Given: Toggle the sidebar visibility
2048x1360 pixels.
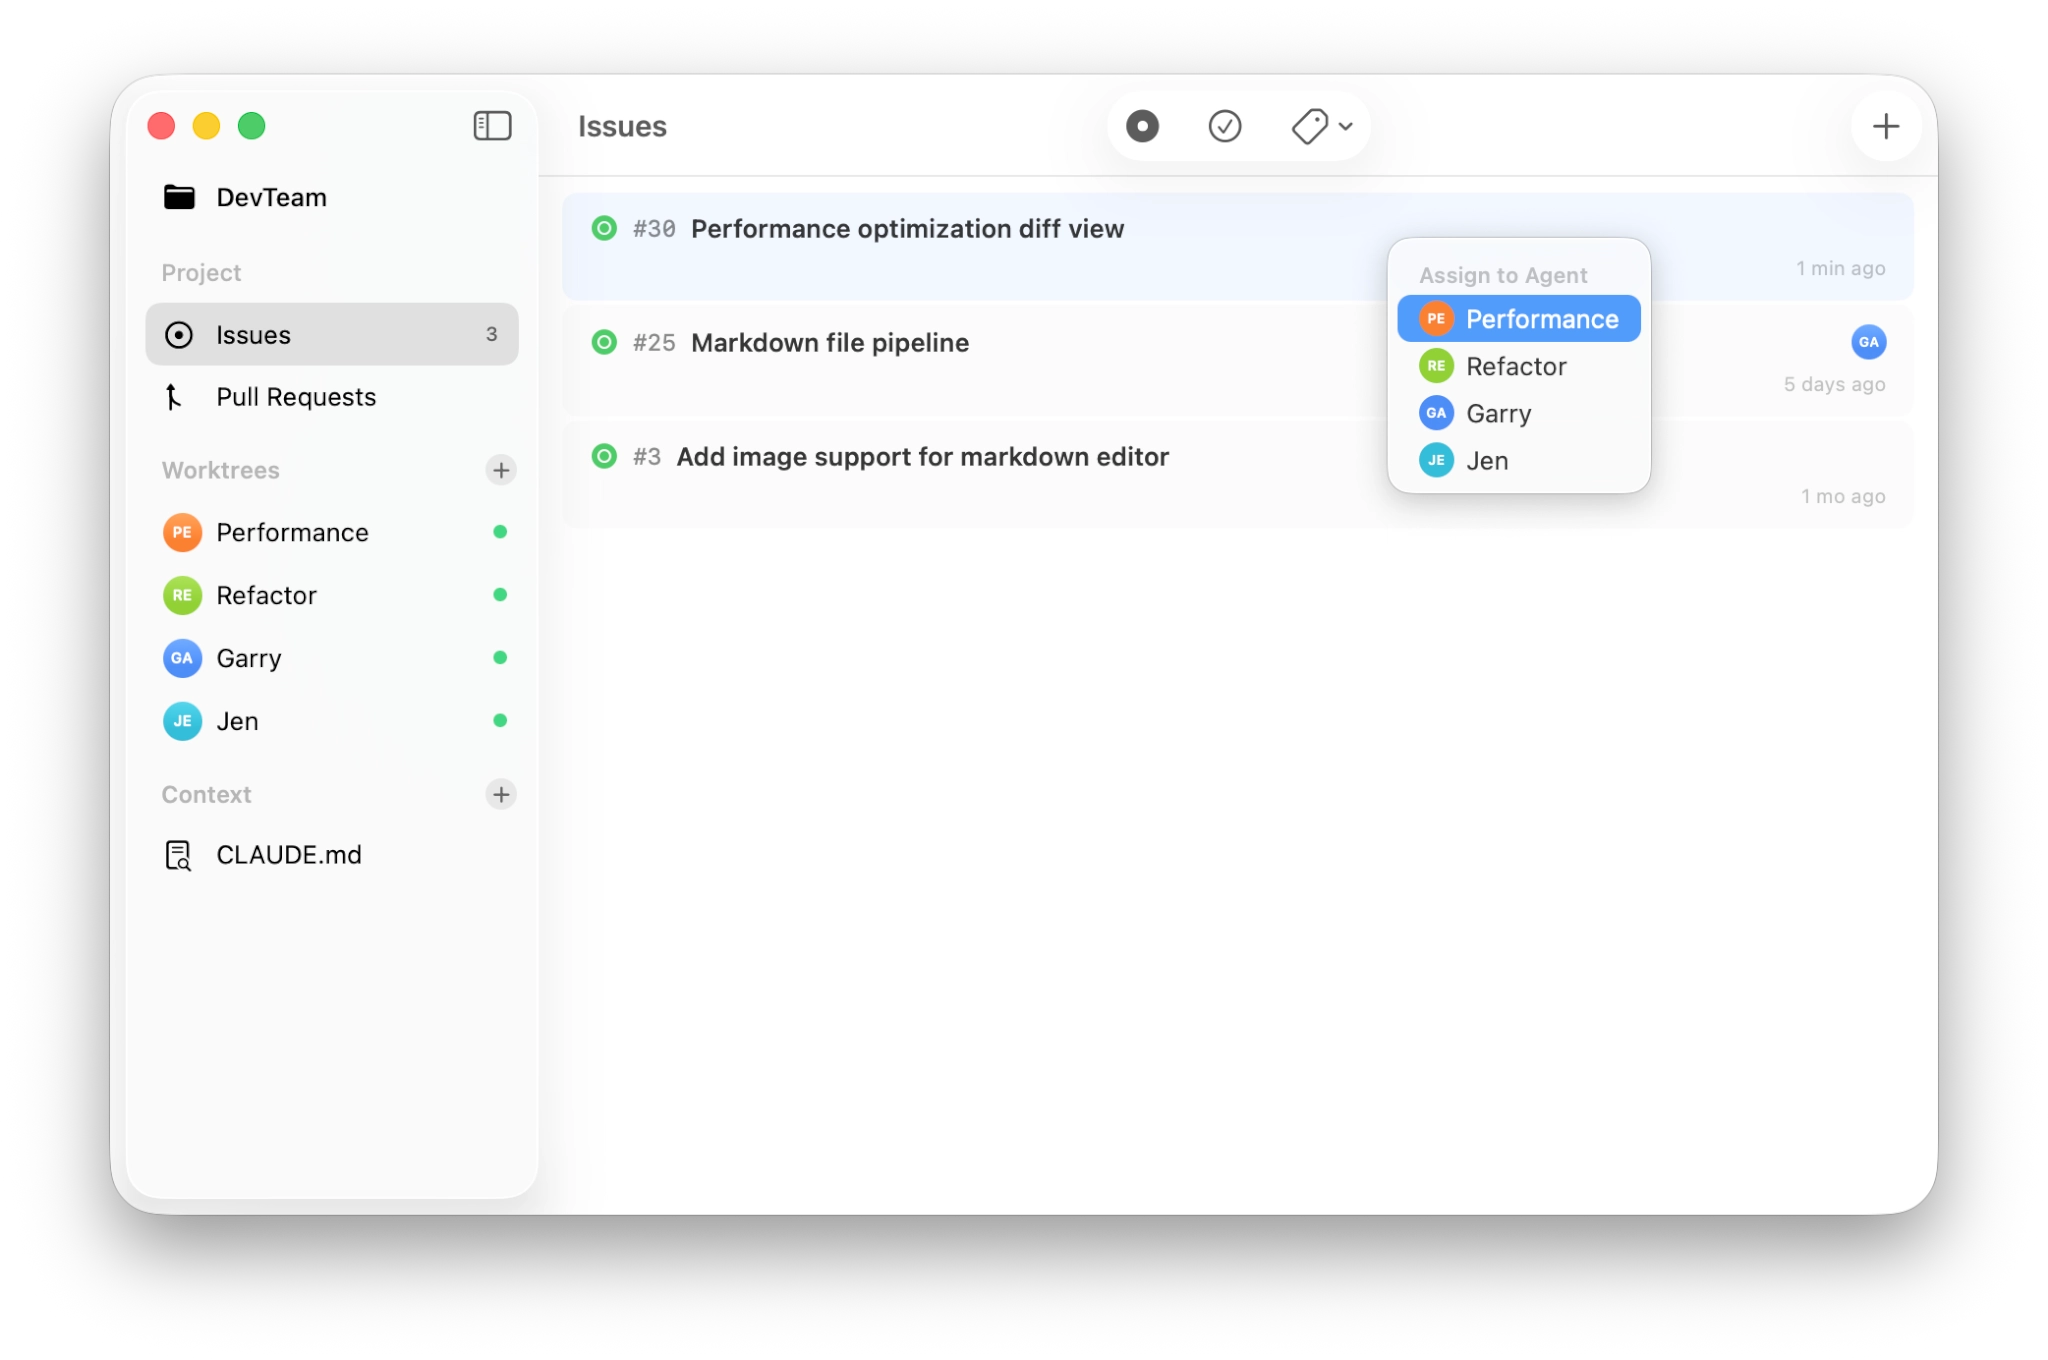Looking at the screenshot, I should pyautogui.click(x=492, y=125).
